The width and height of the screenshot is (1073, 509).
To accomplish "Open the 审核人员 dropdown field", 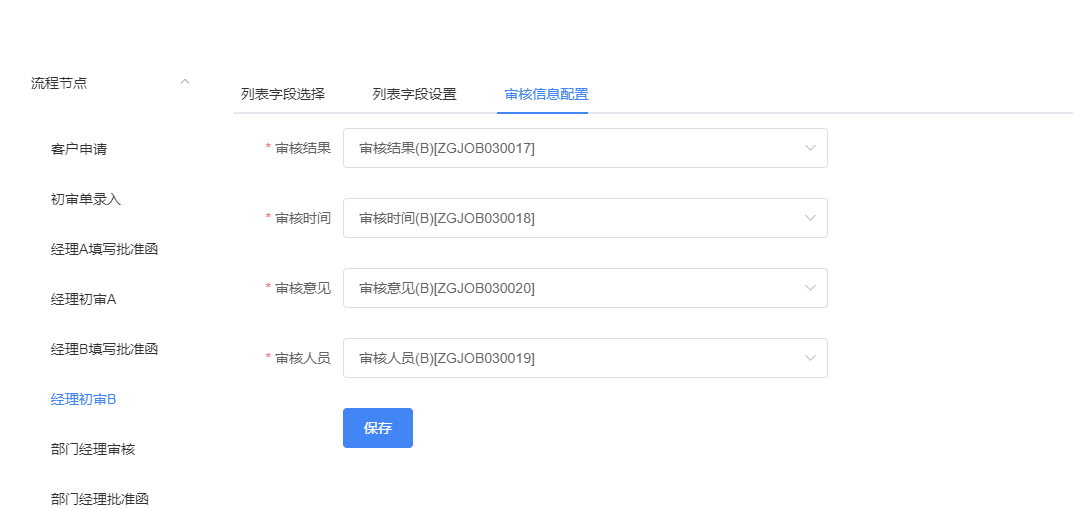I will (585, 358).
